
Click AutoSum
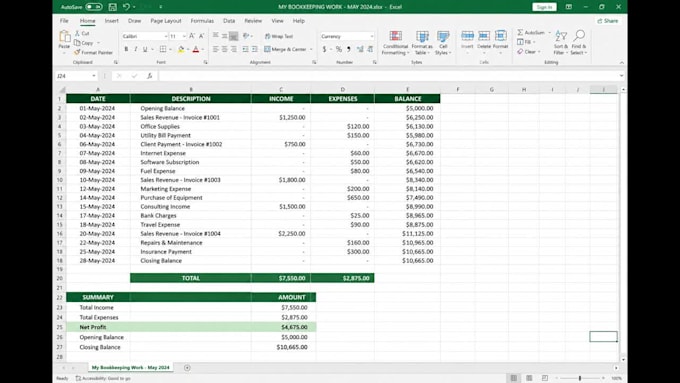[530, 33]
